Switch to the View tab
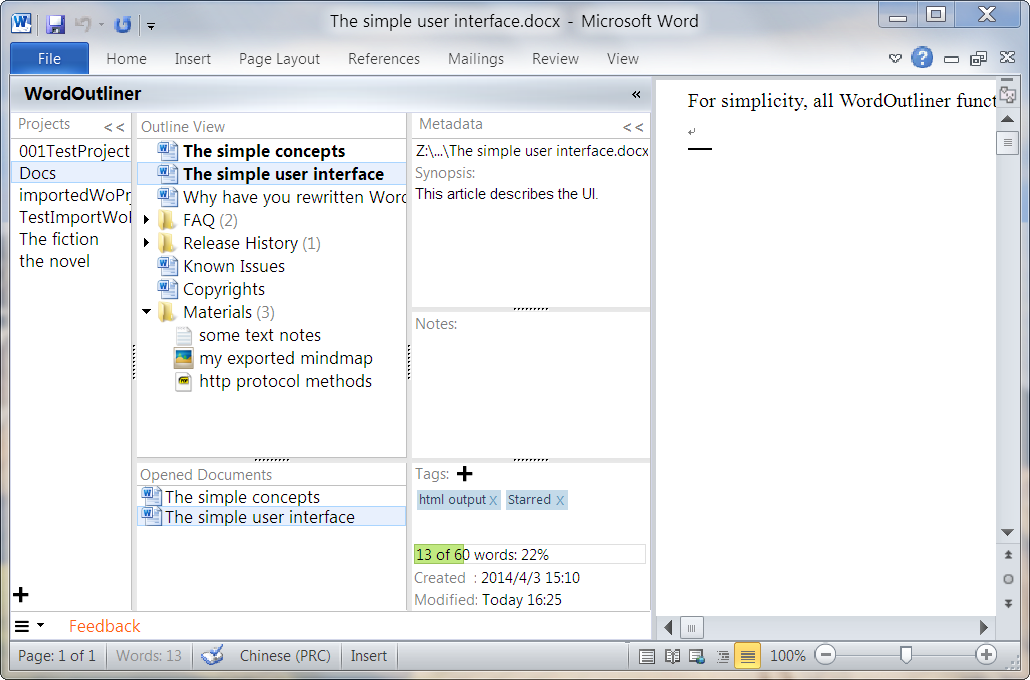The height and width of the screenshot is (680, 1030). coord(623,58)
